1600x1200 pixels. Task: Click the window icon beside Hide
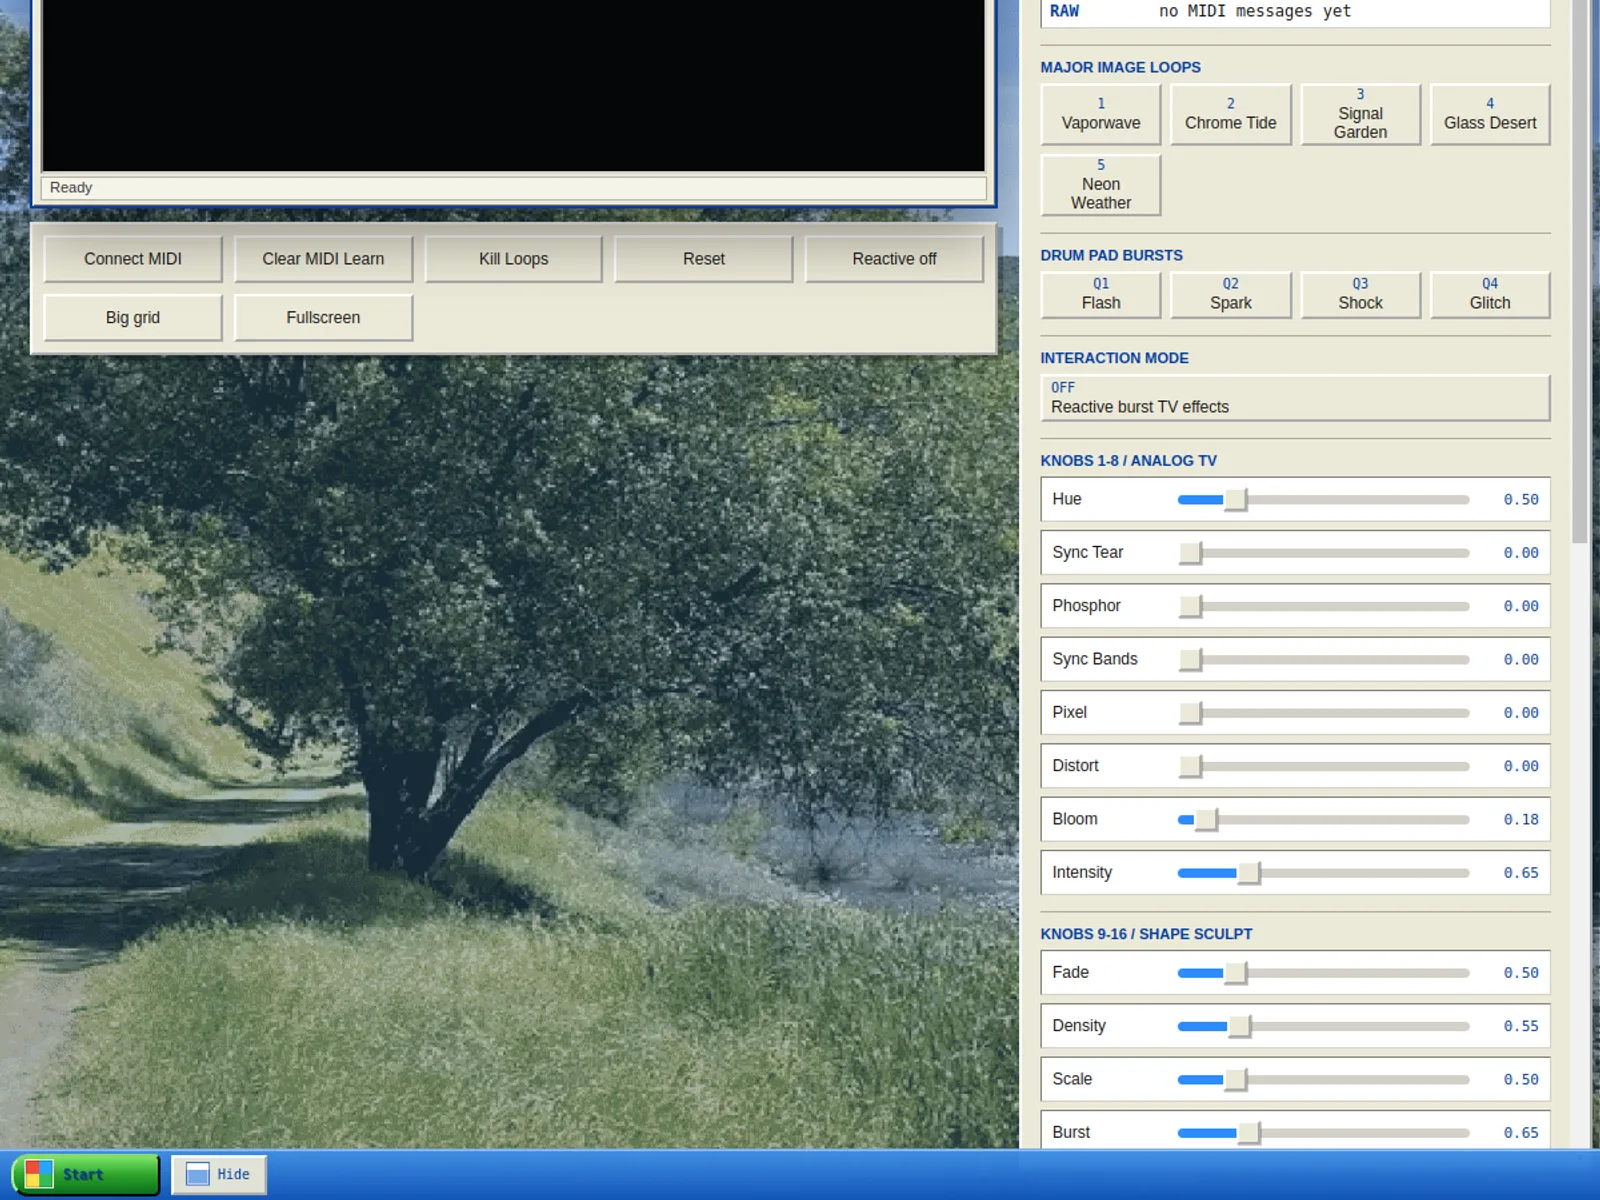198,1175
